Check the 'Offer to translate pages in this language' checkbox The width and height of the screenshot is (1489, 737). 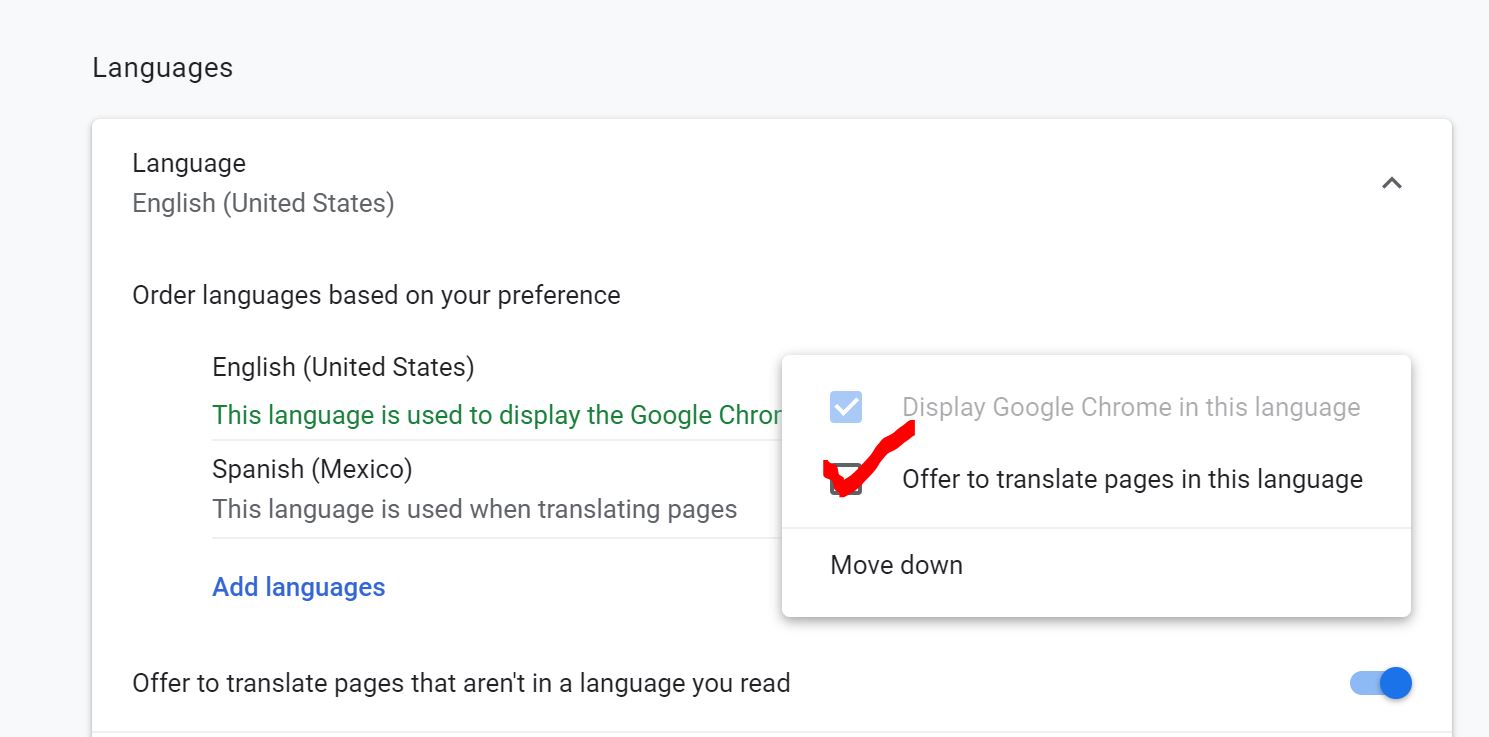[845, 481]
